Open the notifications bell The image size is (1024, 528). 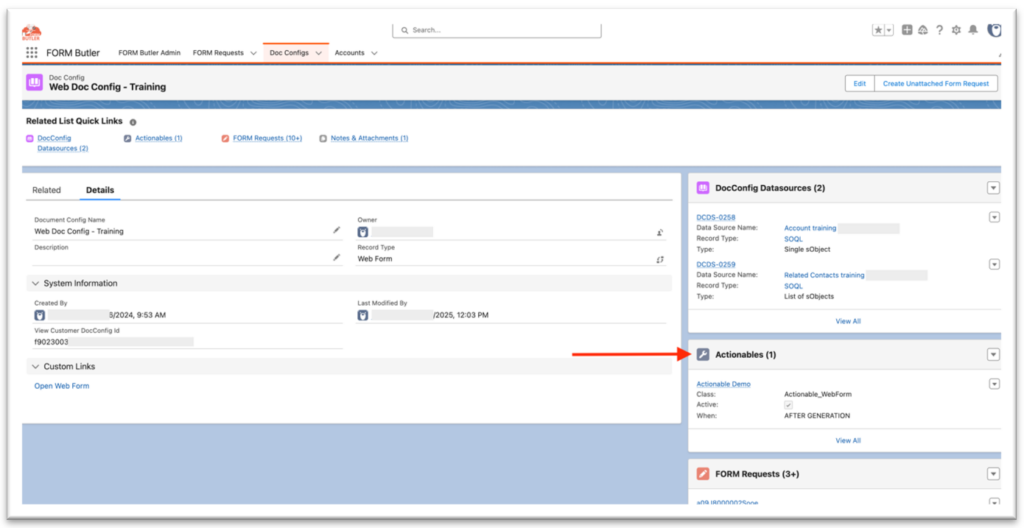pos(973,31)
